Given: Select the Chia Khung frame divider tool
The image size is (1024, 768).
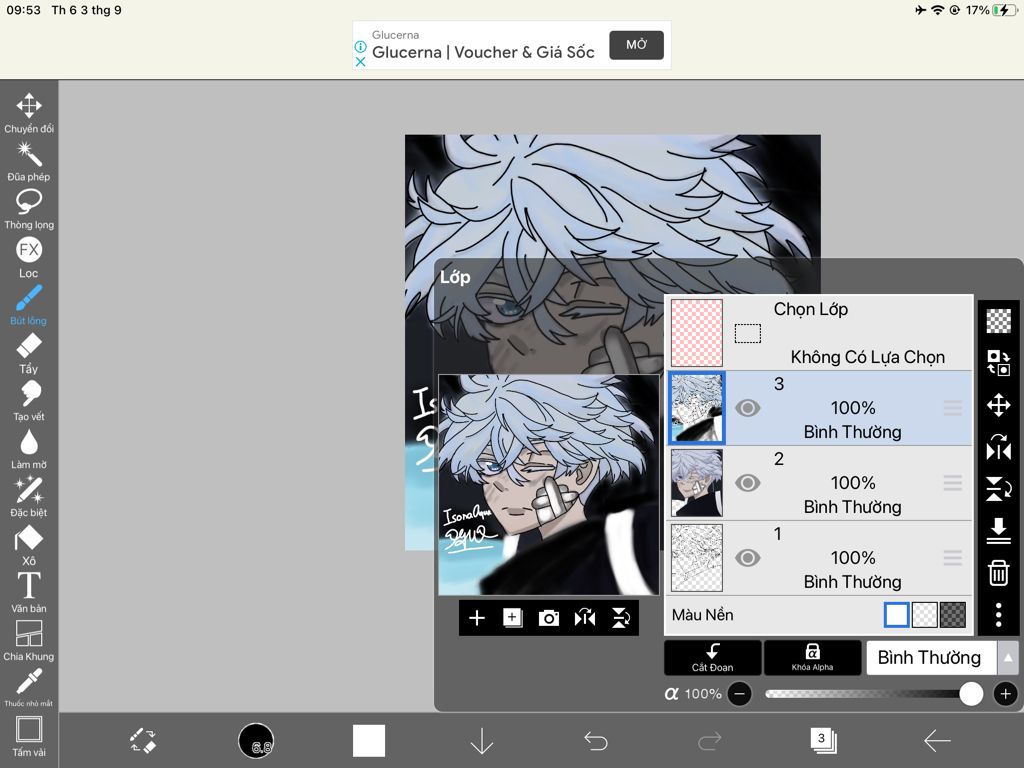Looking at the screenshot, I should pyautogui.click(x=29, y=641).
